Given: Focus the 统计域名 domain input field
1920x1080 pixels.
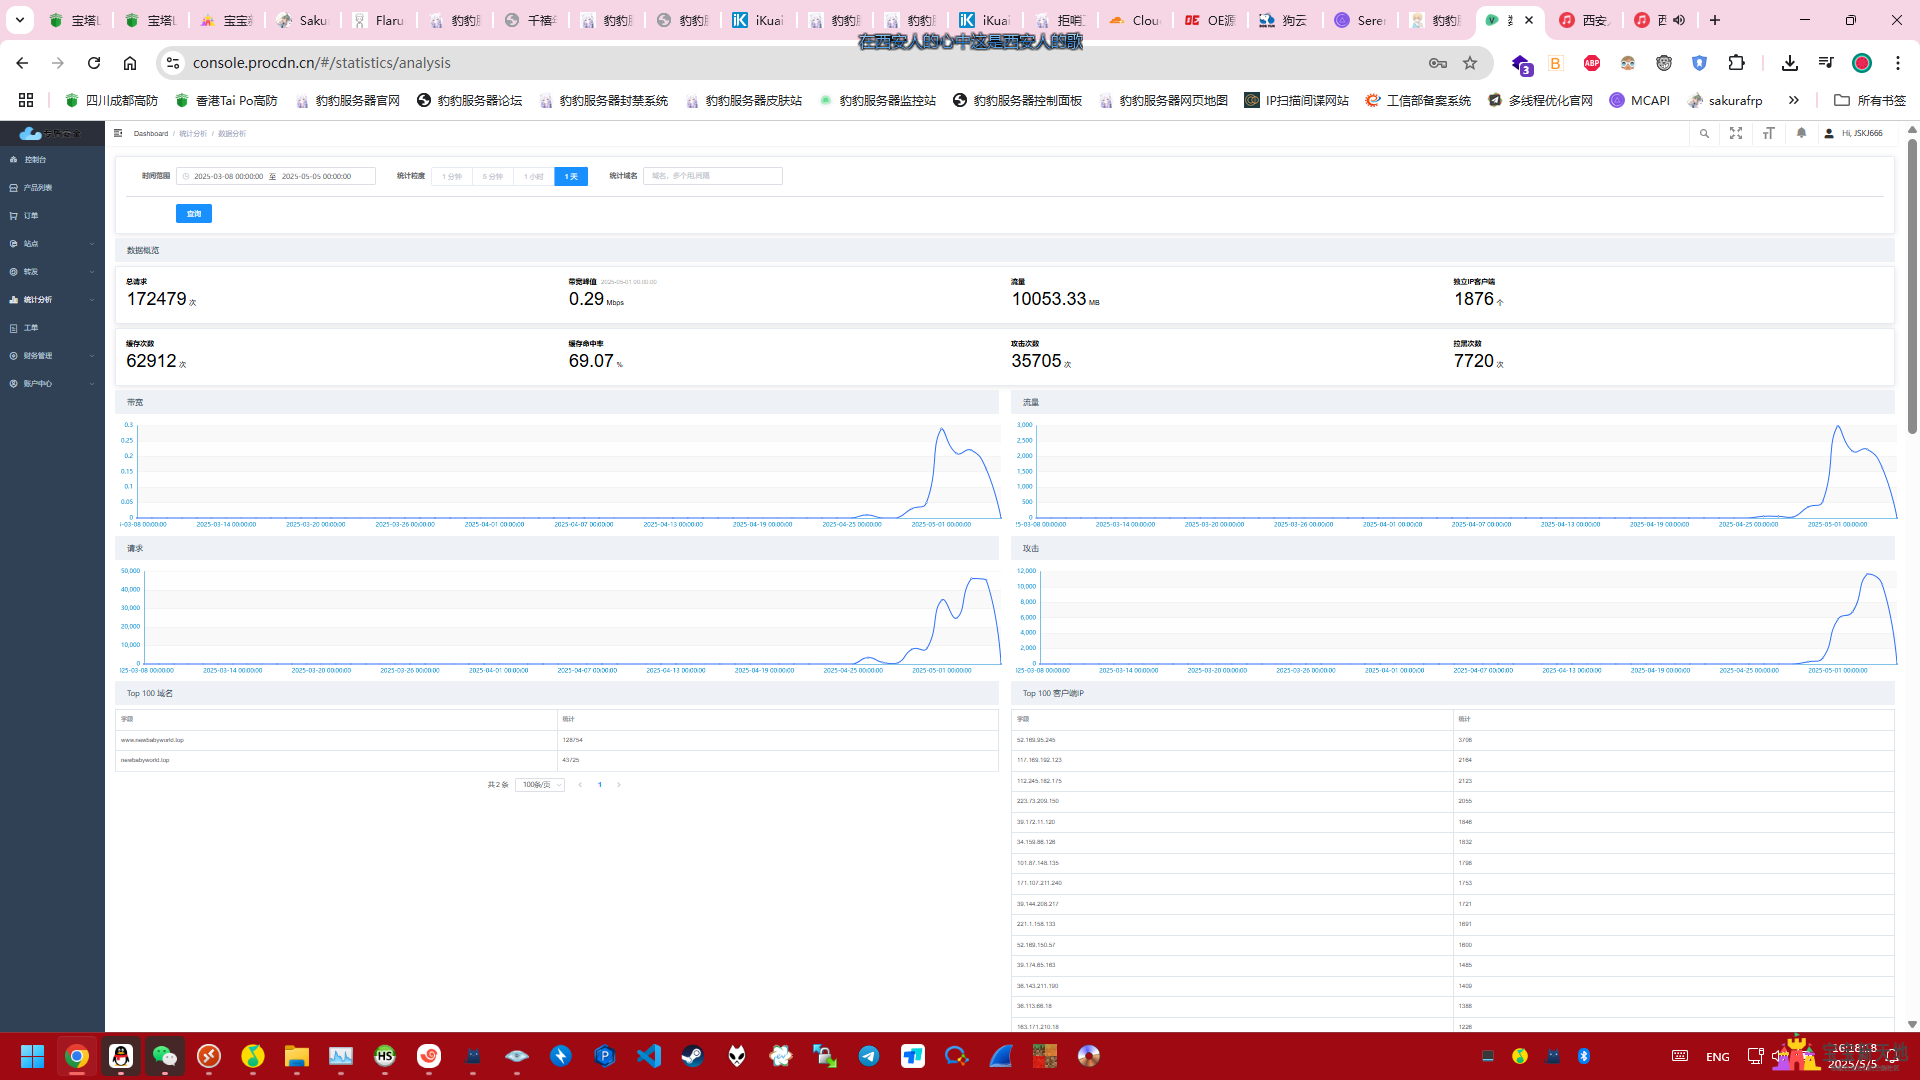Looking at the screenshot, I should (713, 176).
